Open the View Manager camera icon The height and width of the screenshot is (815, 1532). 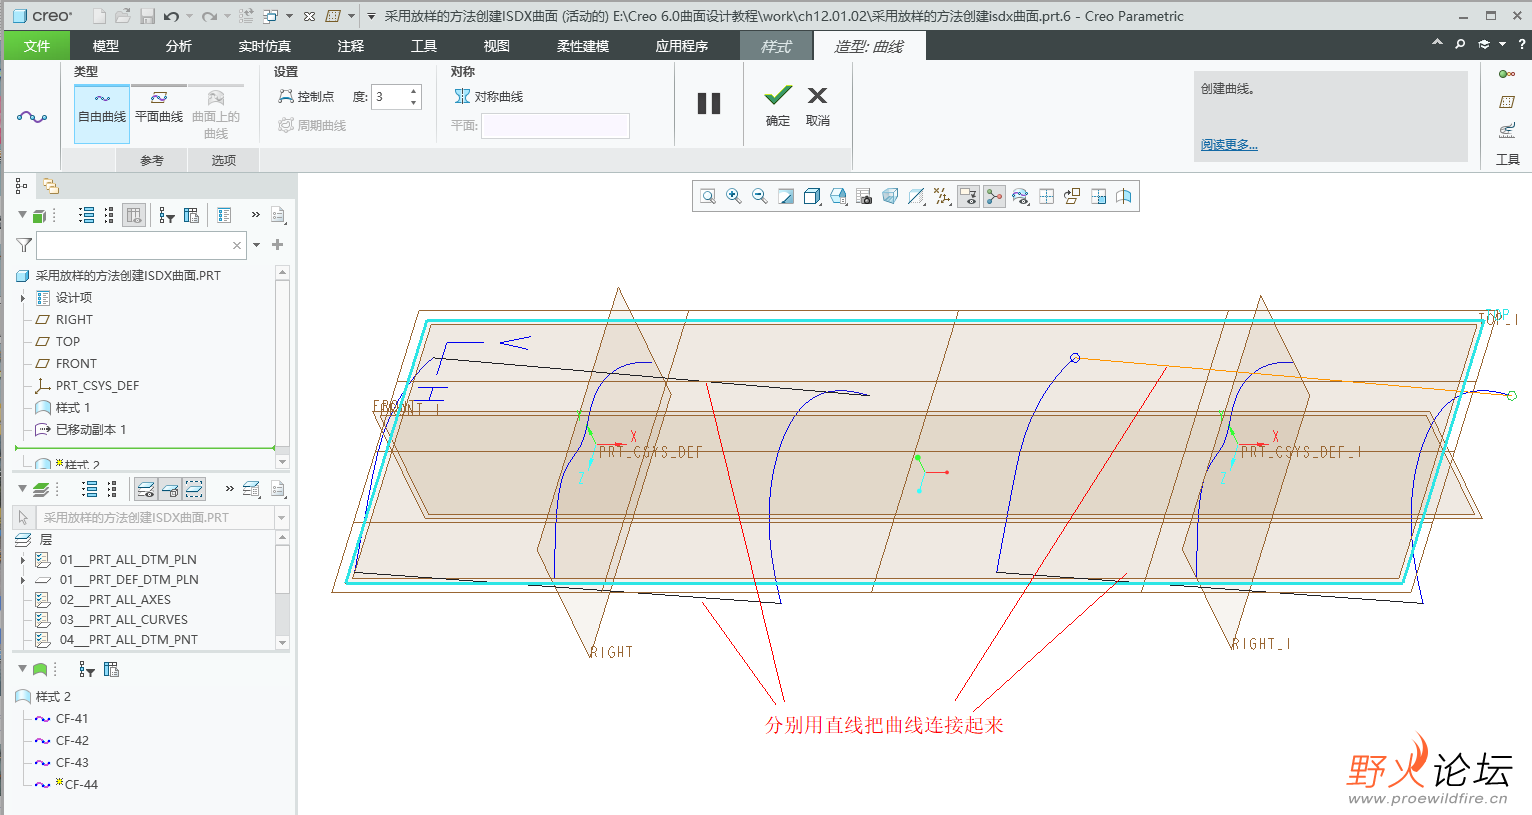(x=864, y=197)
